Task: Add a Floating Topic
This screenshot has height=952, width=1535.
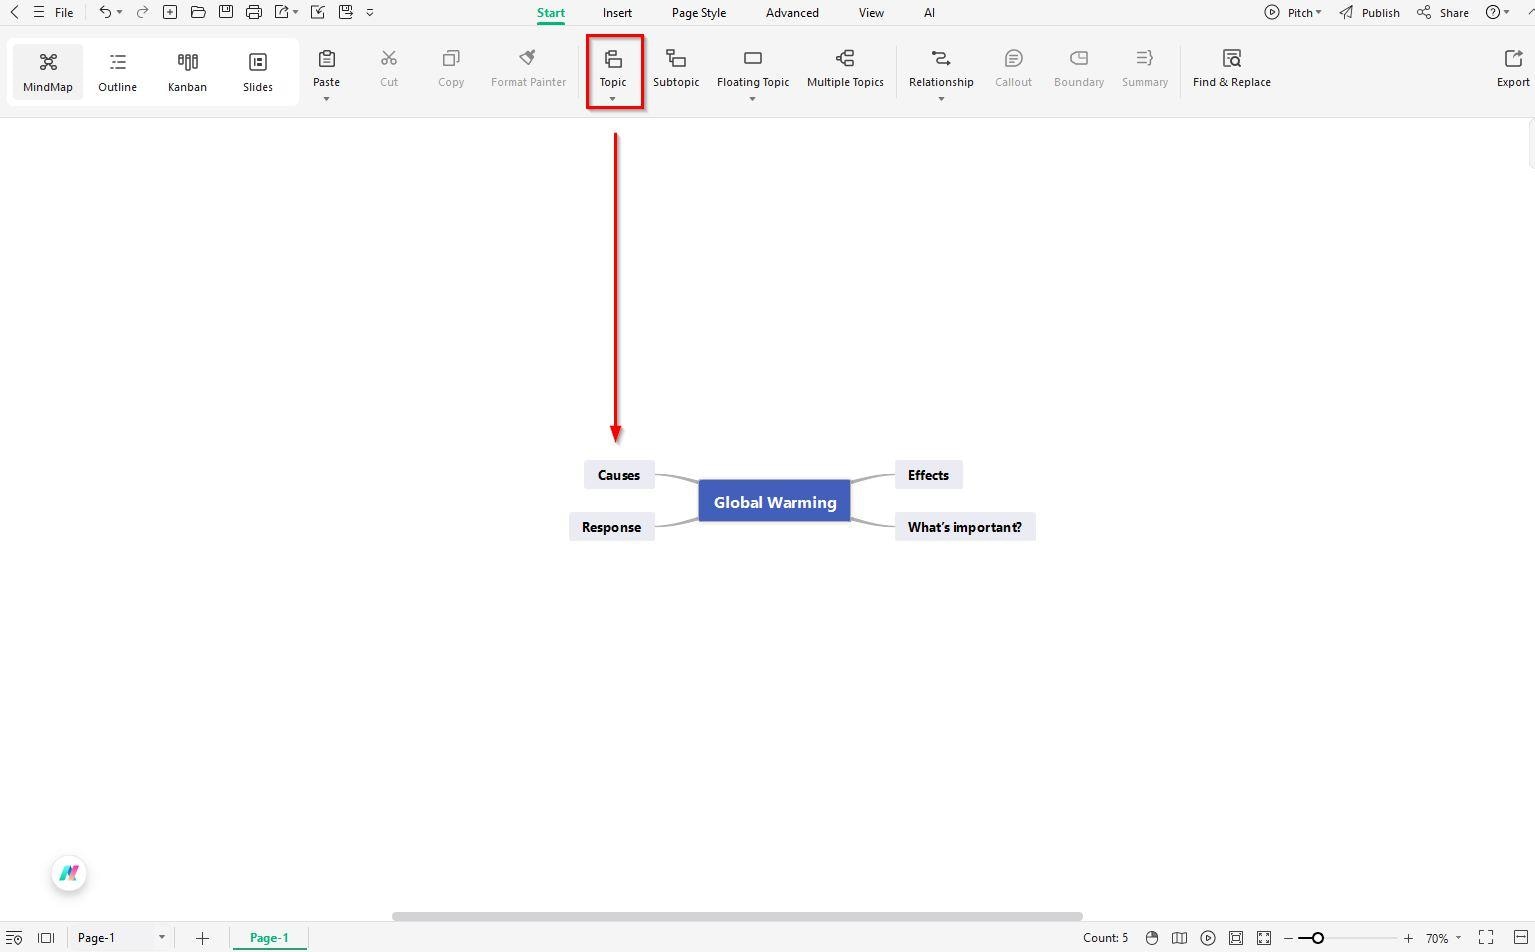Action: click(x=752, y=68)
